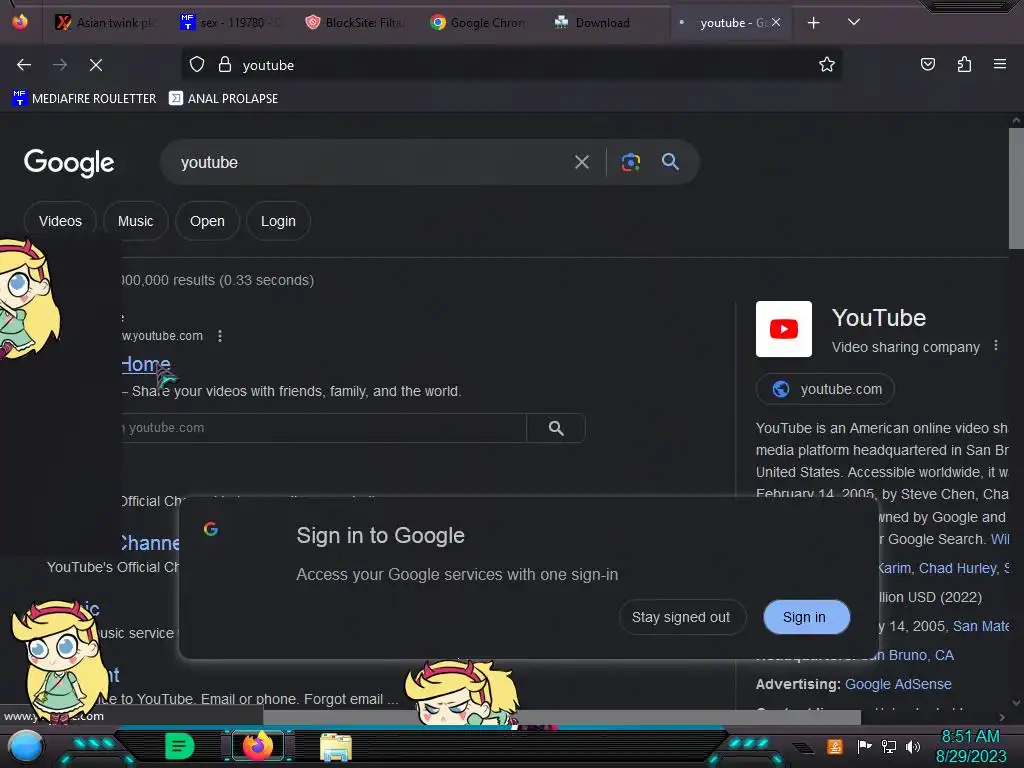This screenshot has height=768, width=1024.
Task: Open Action Center flag tray icon
Action: [864, 746]
